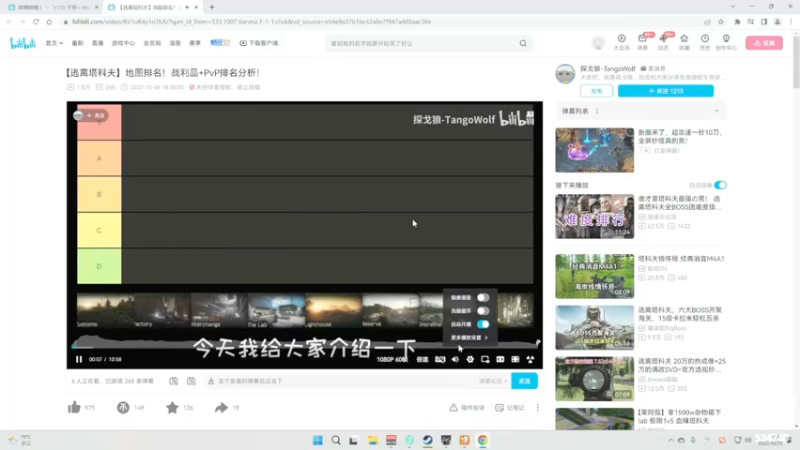
Task: Open the 记笔记 notes button
Action: (510, 408)
